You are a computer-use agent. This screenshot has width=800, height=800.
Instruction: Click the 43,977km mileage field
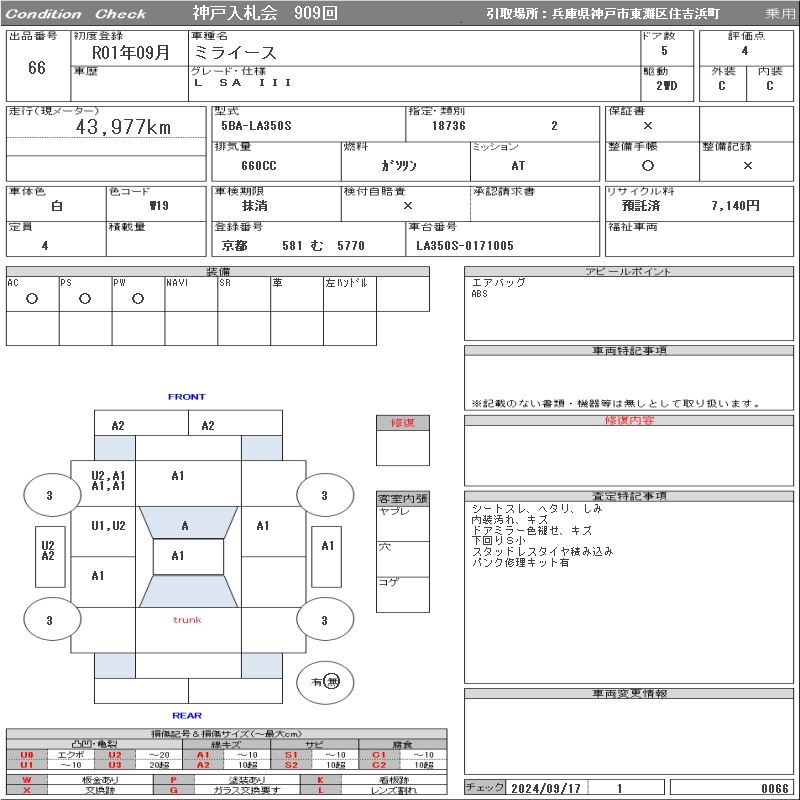(123, 127)
